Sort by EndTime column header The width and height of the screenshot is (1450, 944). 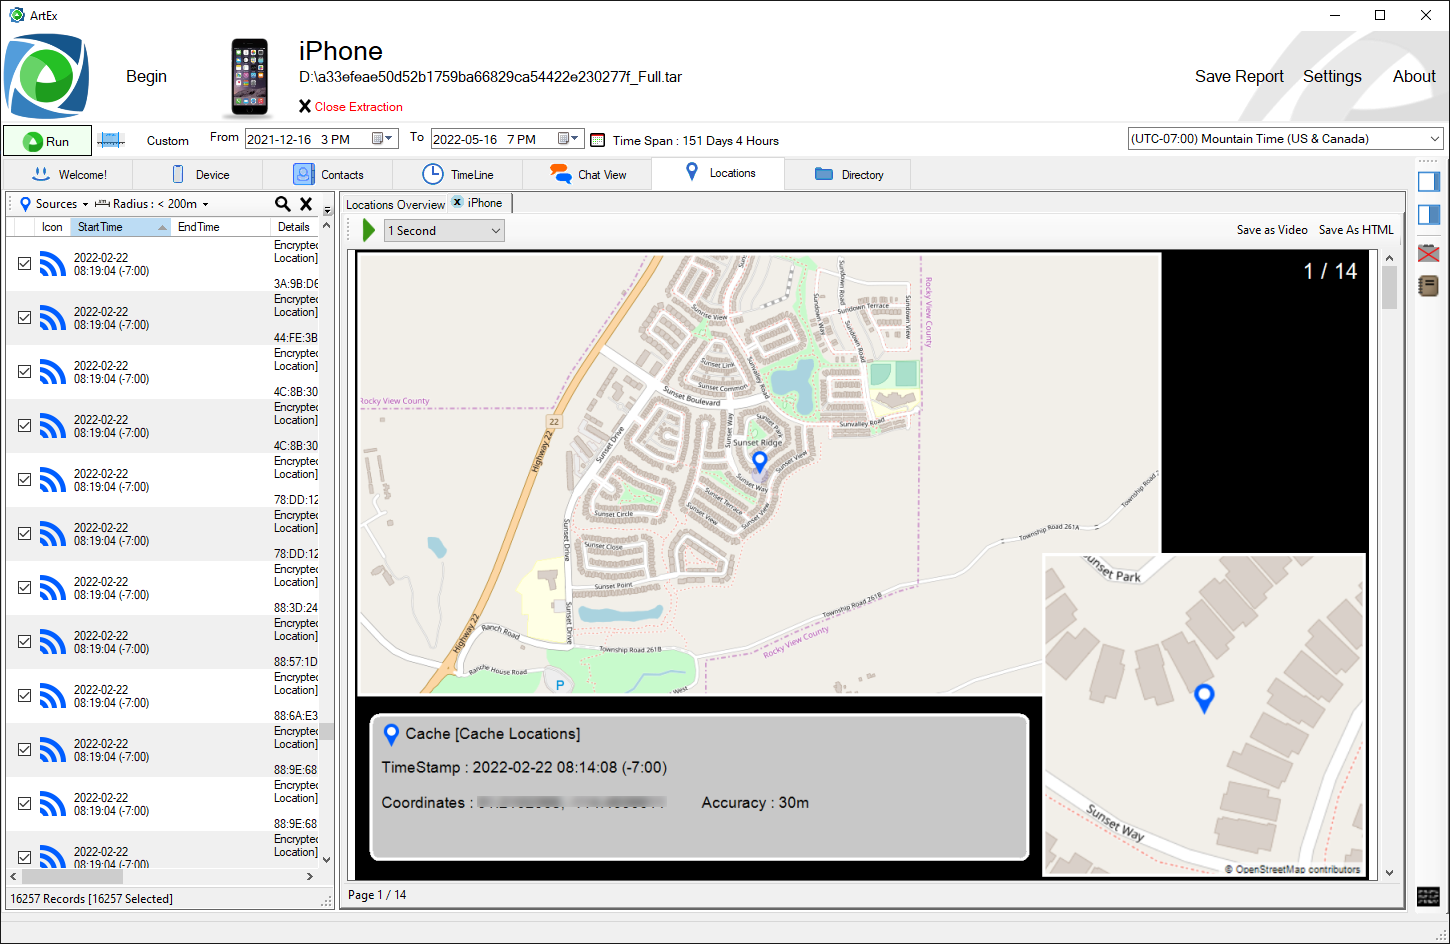220,227
